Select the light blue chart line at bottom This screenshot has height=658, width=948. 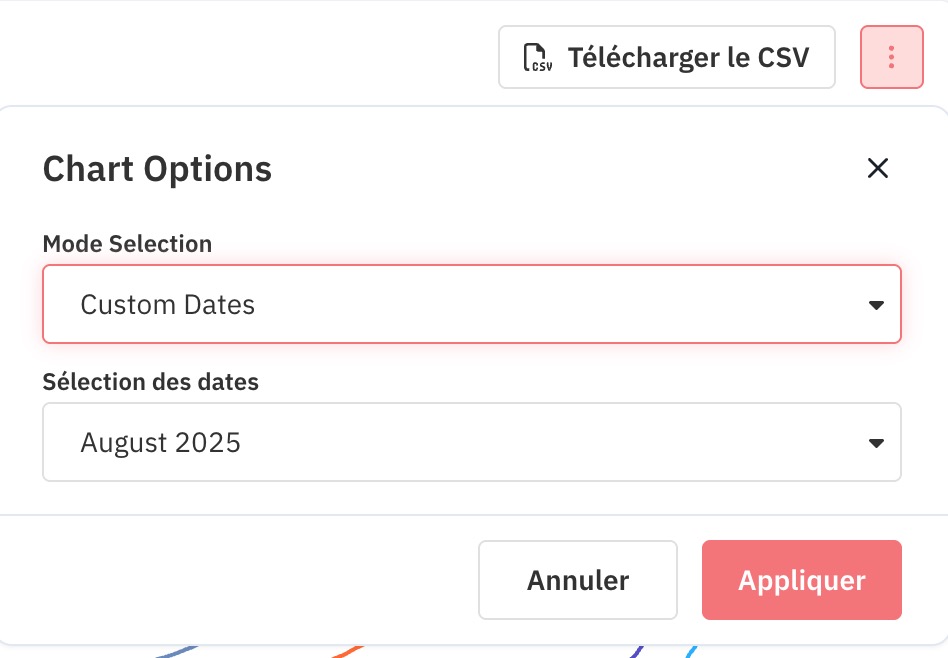coord(691,652)
